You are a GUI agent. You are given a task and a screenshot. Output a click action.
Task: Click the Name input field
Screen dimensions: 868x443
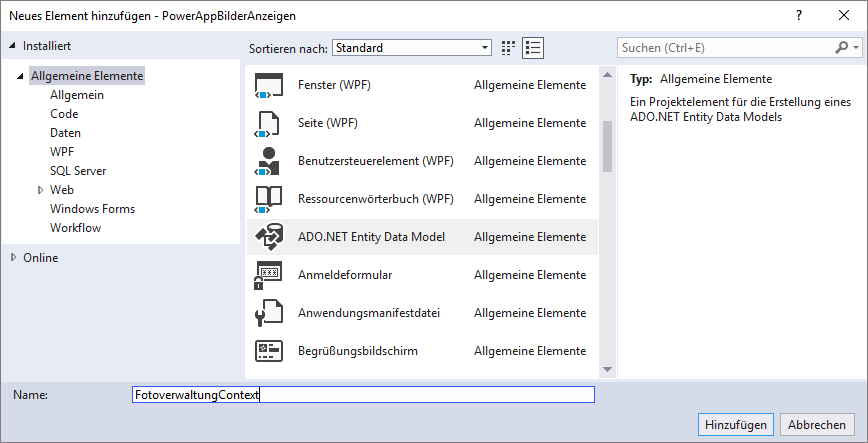[x=363, y=395]
